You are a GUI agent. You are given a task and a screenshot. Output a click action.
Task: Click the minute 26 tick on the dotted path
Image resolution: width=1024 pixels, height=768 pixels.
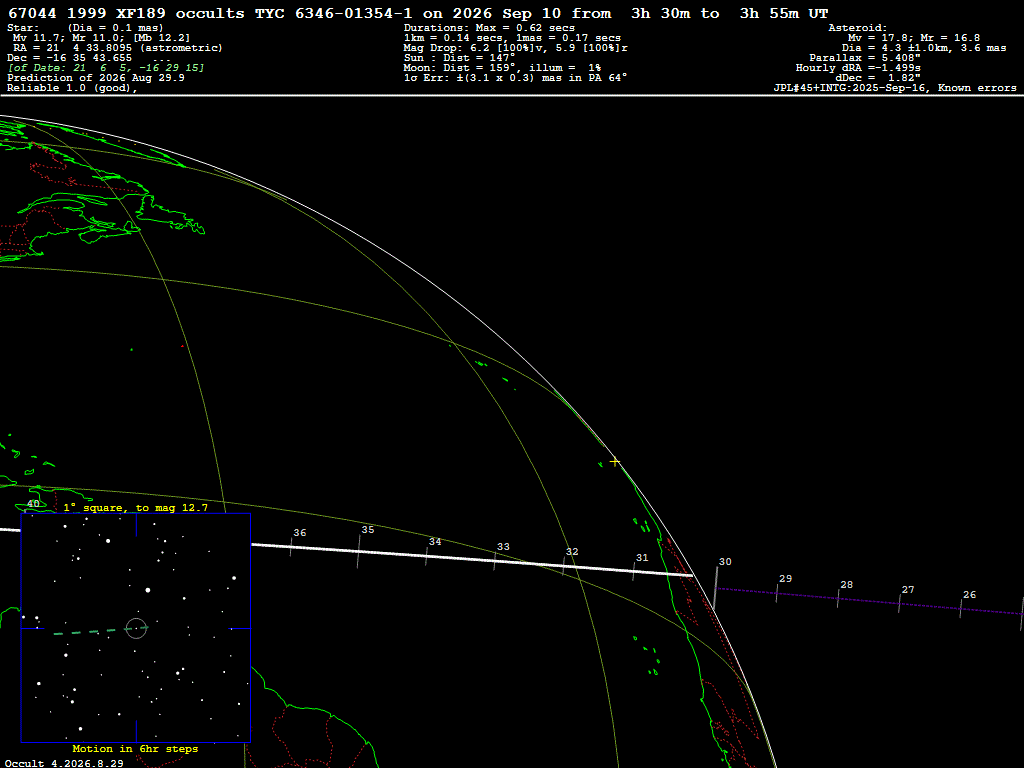click(961, 609)
